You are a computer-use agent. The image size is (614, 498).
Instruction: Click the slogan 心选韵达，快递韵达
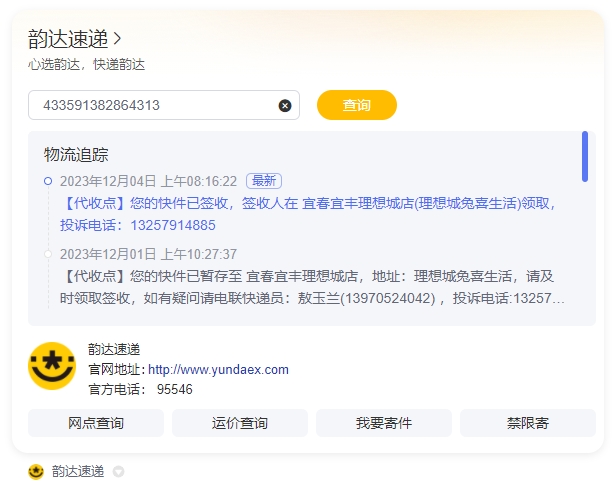tap(86, 65)
